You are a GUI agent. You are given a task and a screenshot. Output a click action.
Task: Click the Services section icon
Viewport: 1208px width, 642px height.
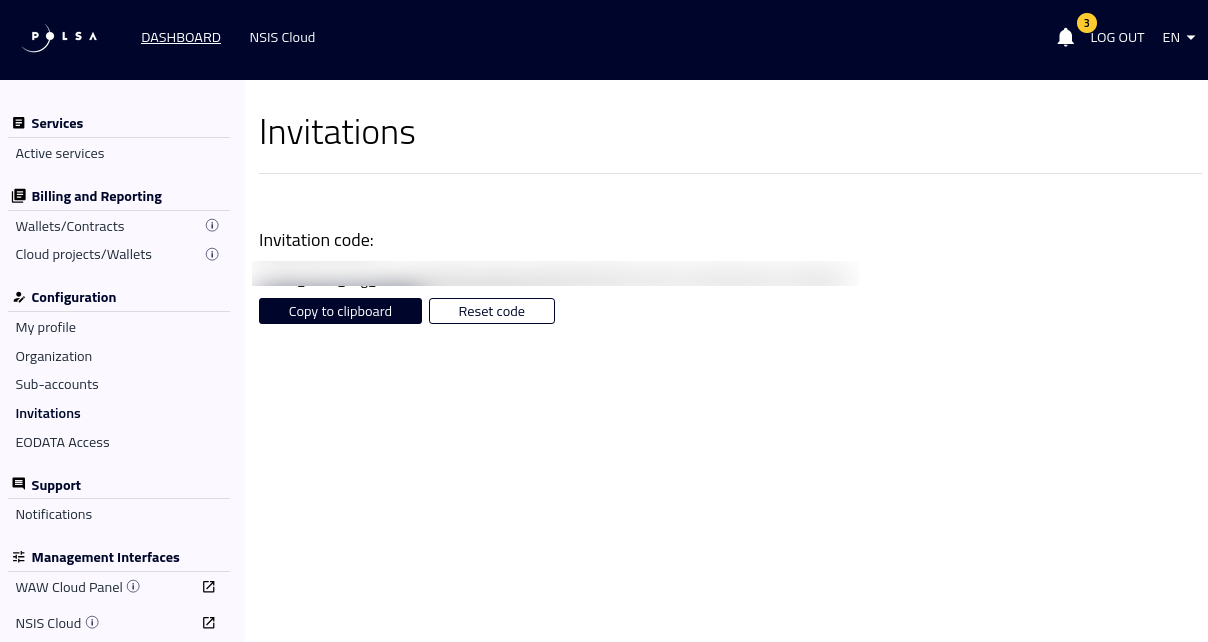tap(19, 122)
